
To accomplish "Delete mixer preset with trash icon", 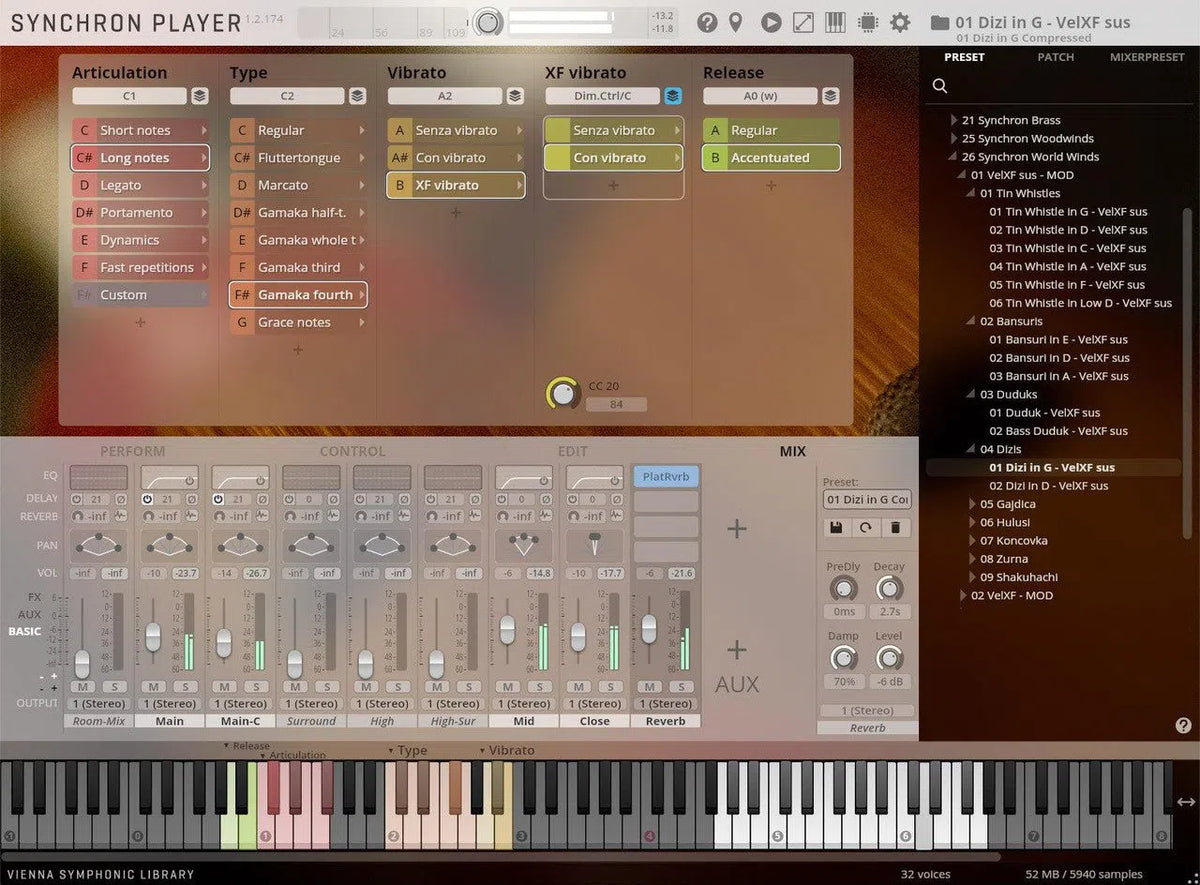I will (896, 527).
